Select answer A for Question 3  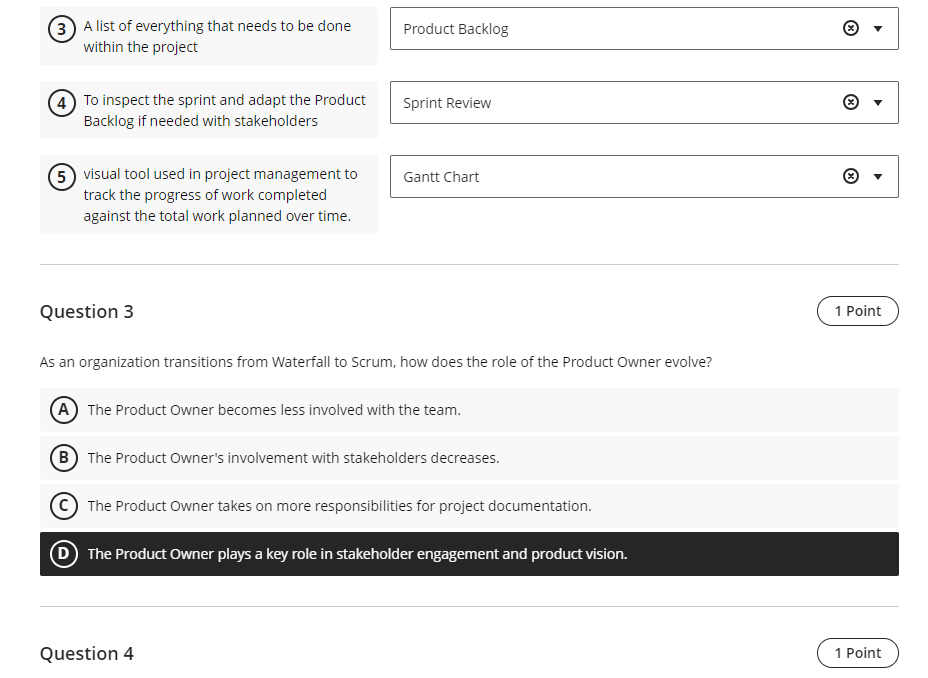(x=469, y=410)
